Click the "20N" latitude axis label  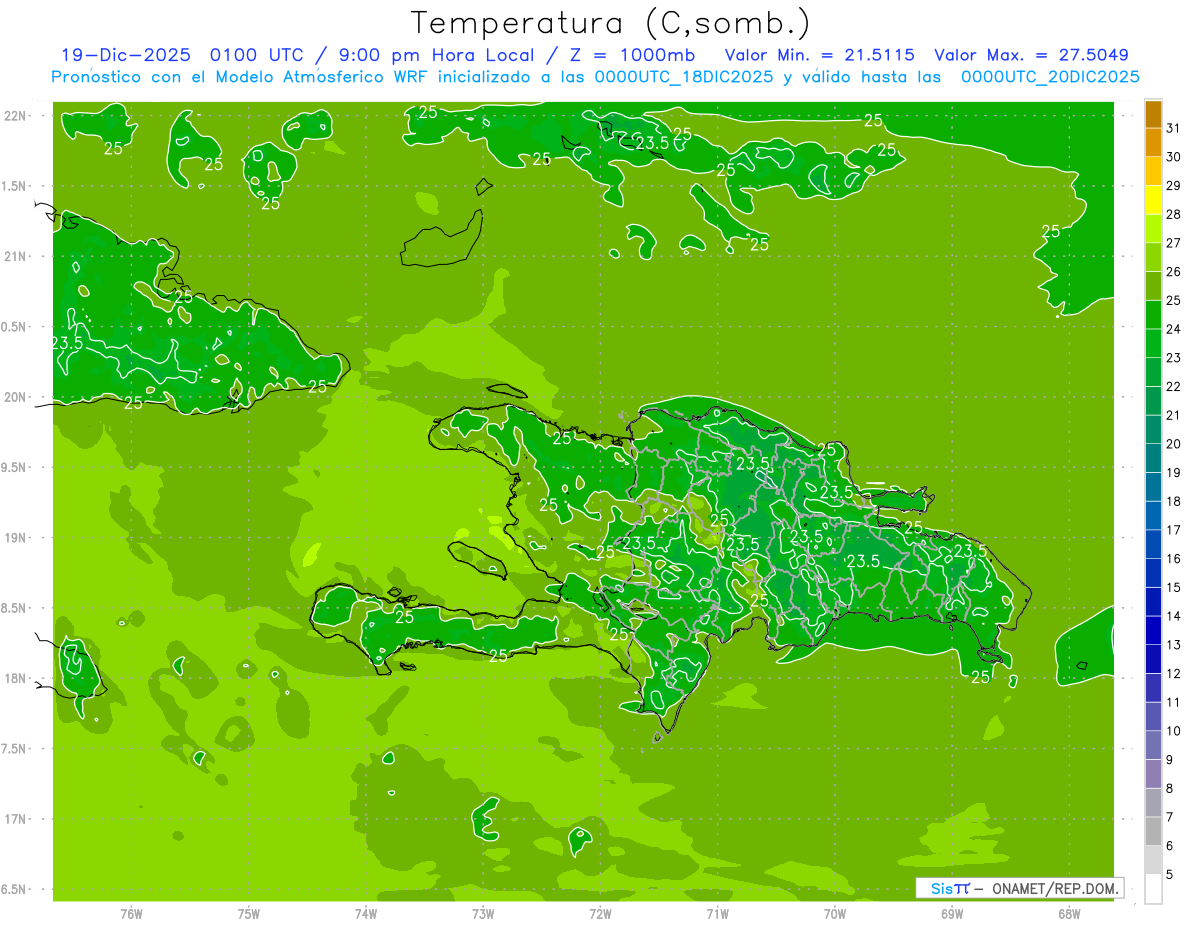tap(16, 397)
